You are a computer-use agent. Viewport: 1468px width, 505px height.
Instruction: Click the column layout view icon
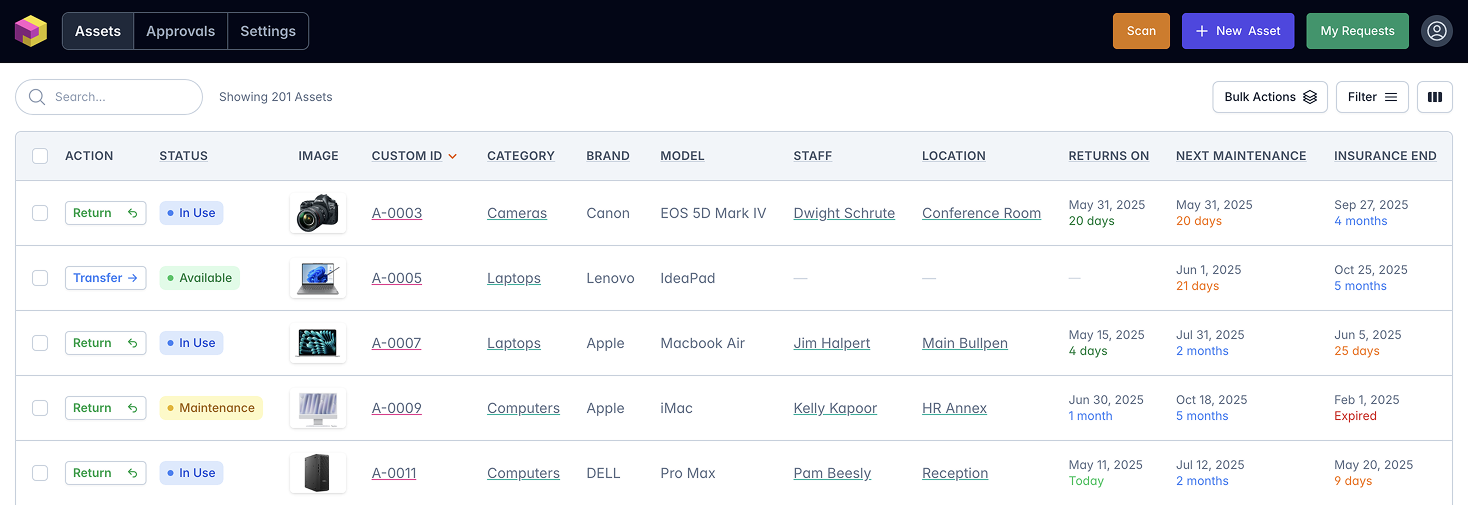(x=1435, y=97)
